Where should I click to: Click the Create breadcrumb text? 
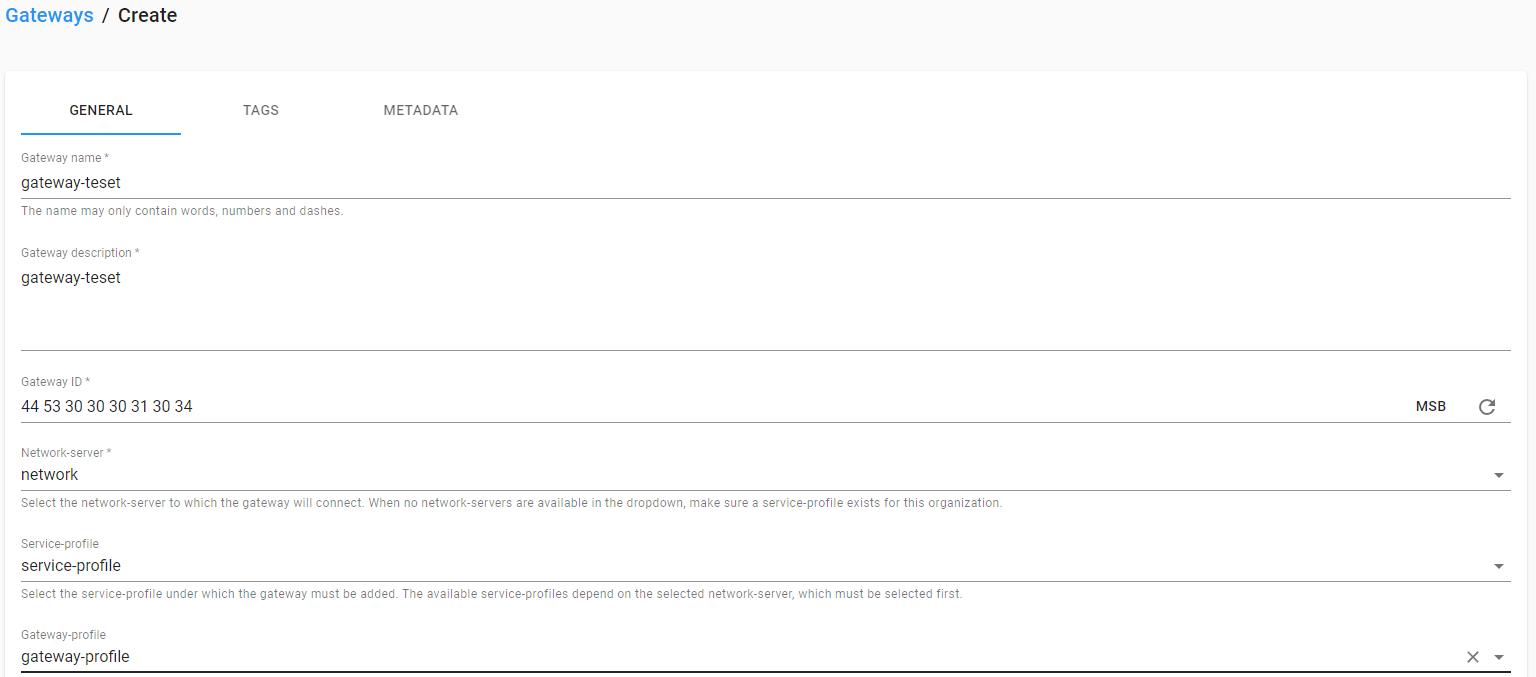pyautogui.click(x=147, y=15)
